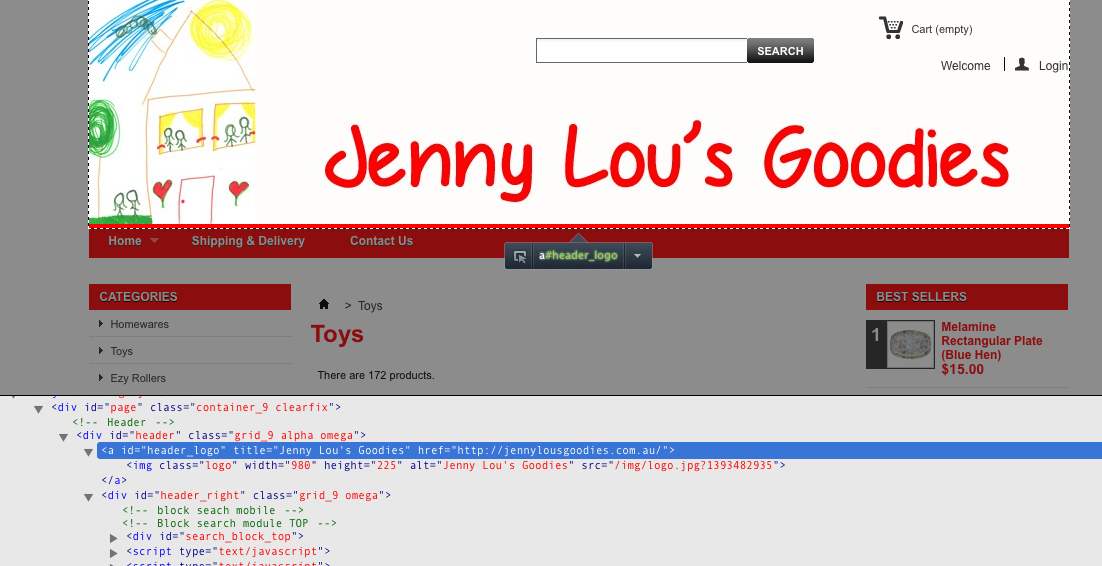This screenshot has height=566, width=1102.
Task: Click the Jenny Lou's Goodies logo banner
Action: click(579, 112)
